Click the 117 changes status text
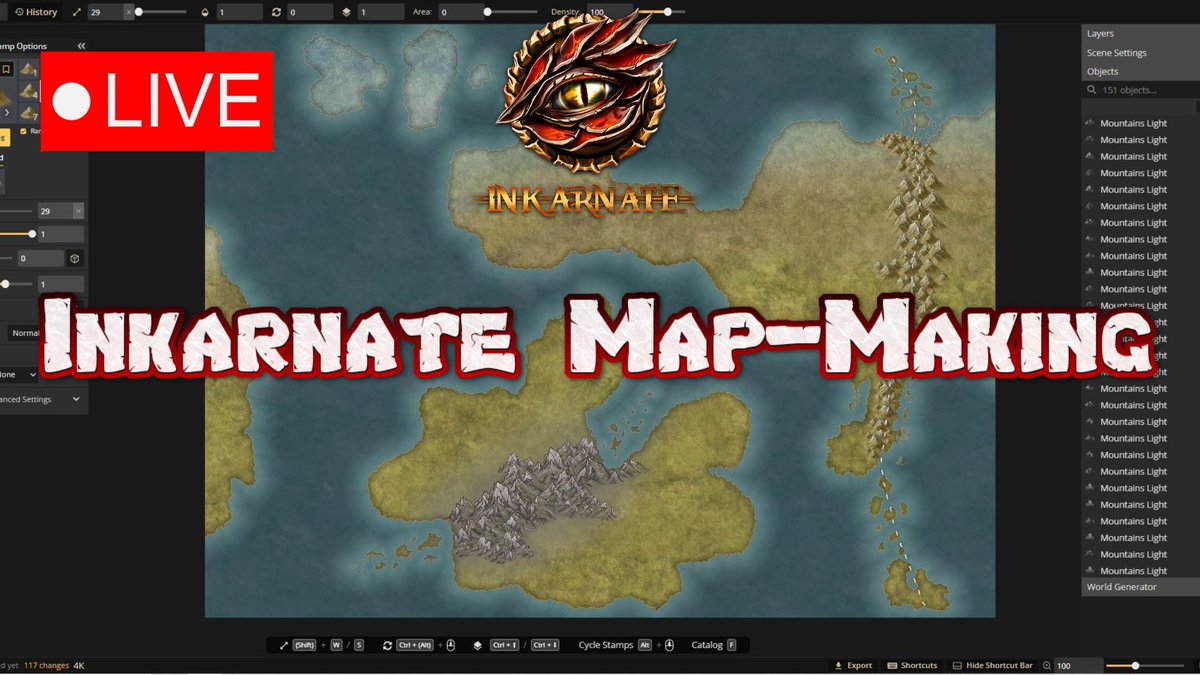Screen dimensions: 1200x675 point(46,665)
